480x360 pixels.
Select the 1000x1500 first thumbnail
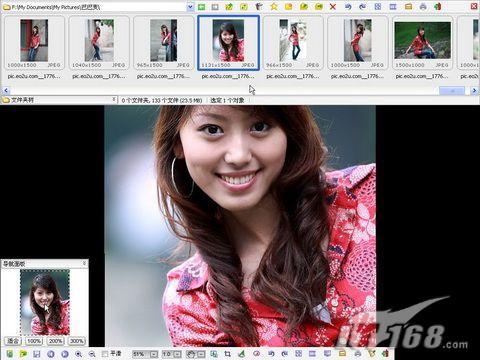34,42
